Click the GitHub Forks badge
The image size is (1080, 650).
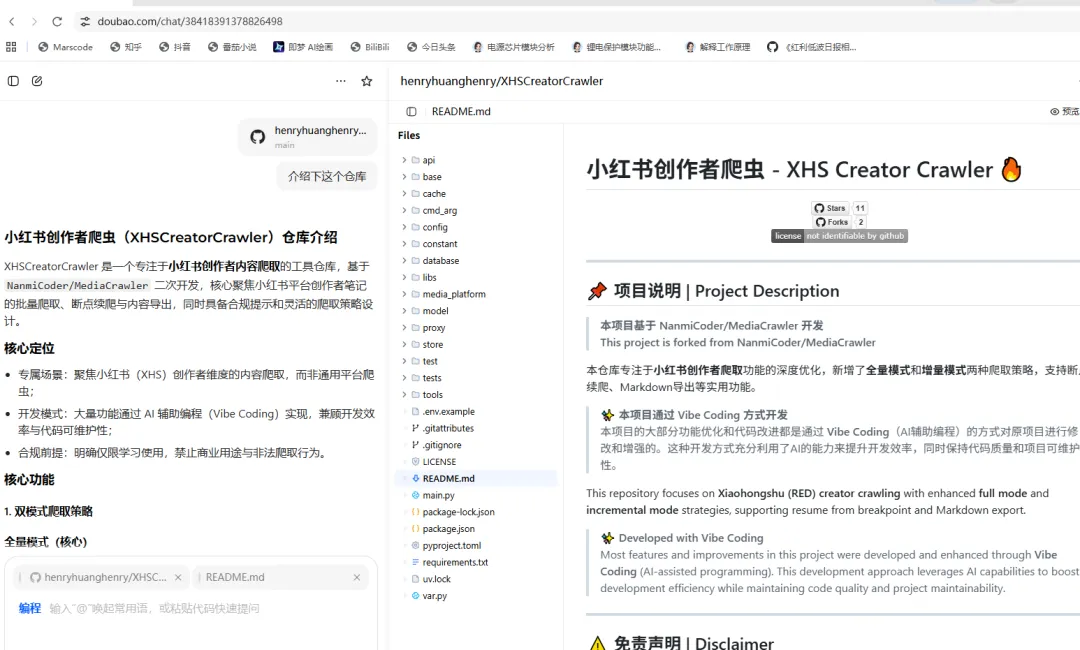(840, 222)
